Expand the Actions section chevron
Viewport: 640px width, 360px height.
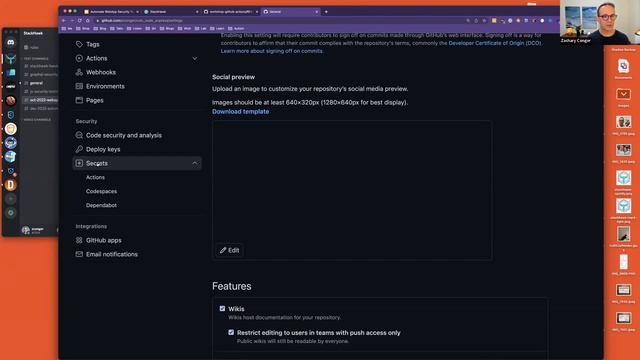(195, 58)
